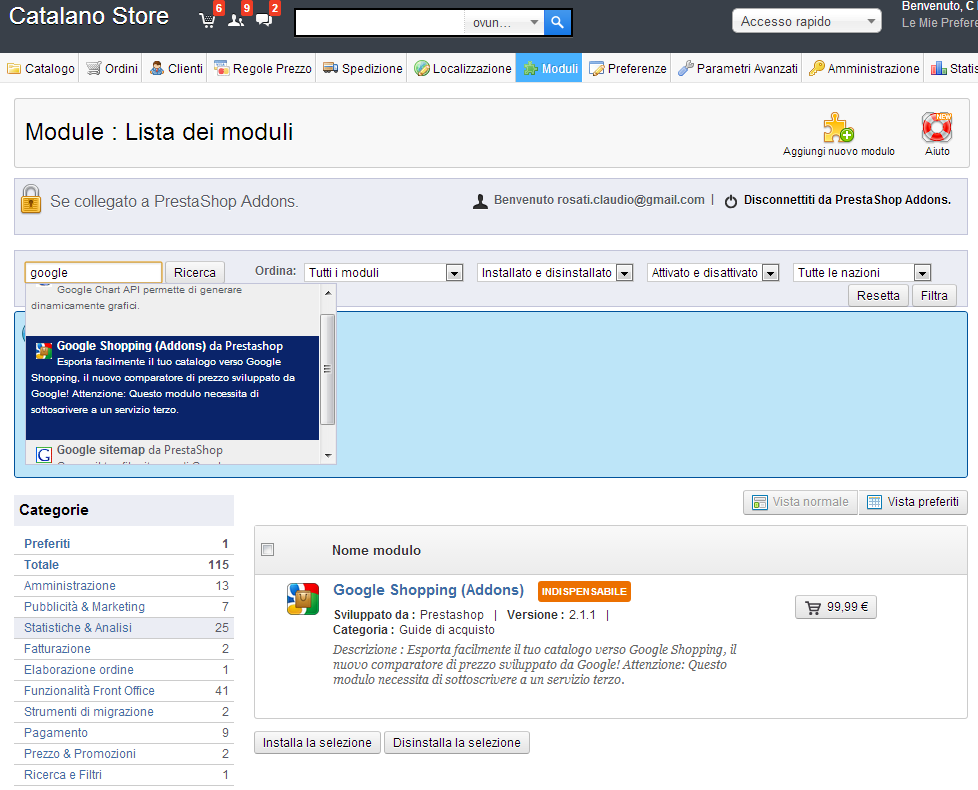Image resolution: width=978 pixels, height=790 pixels.
Task: Open the Amministrazione menu
Action: [x=864, y=69]
